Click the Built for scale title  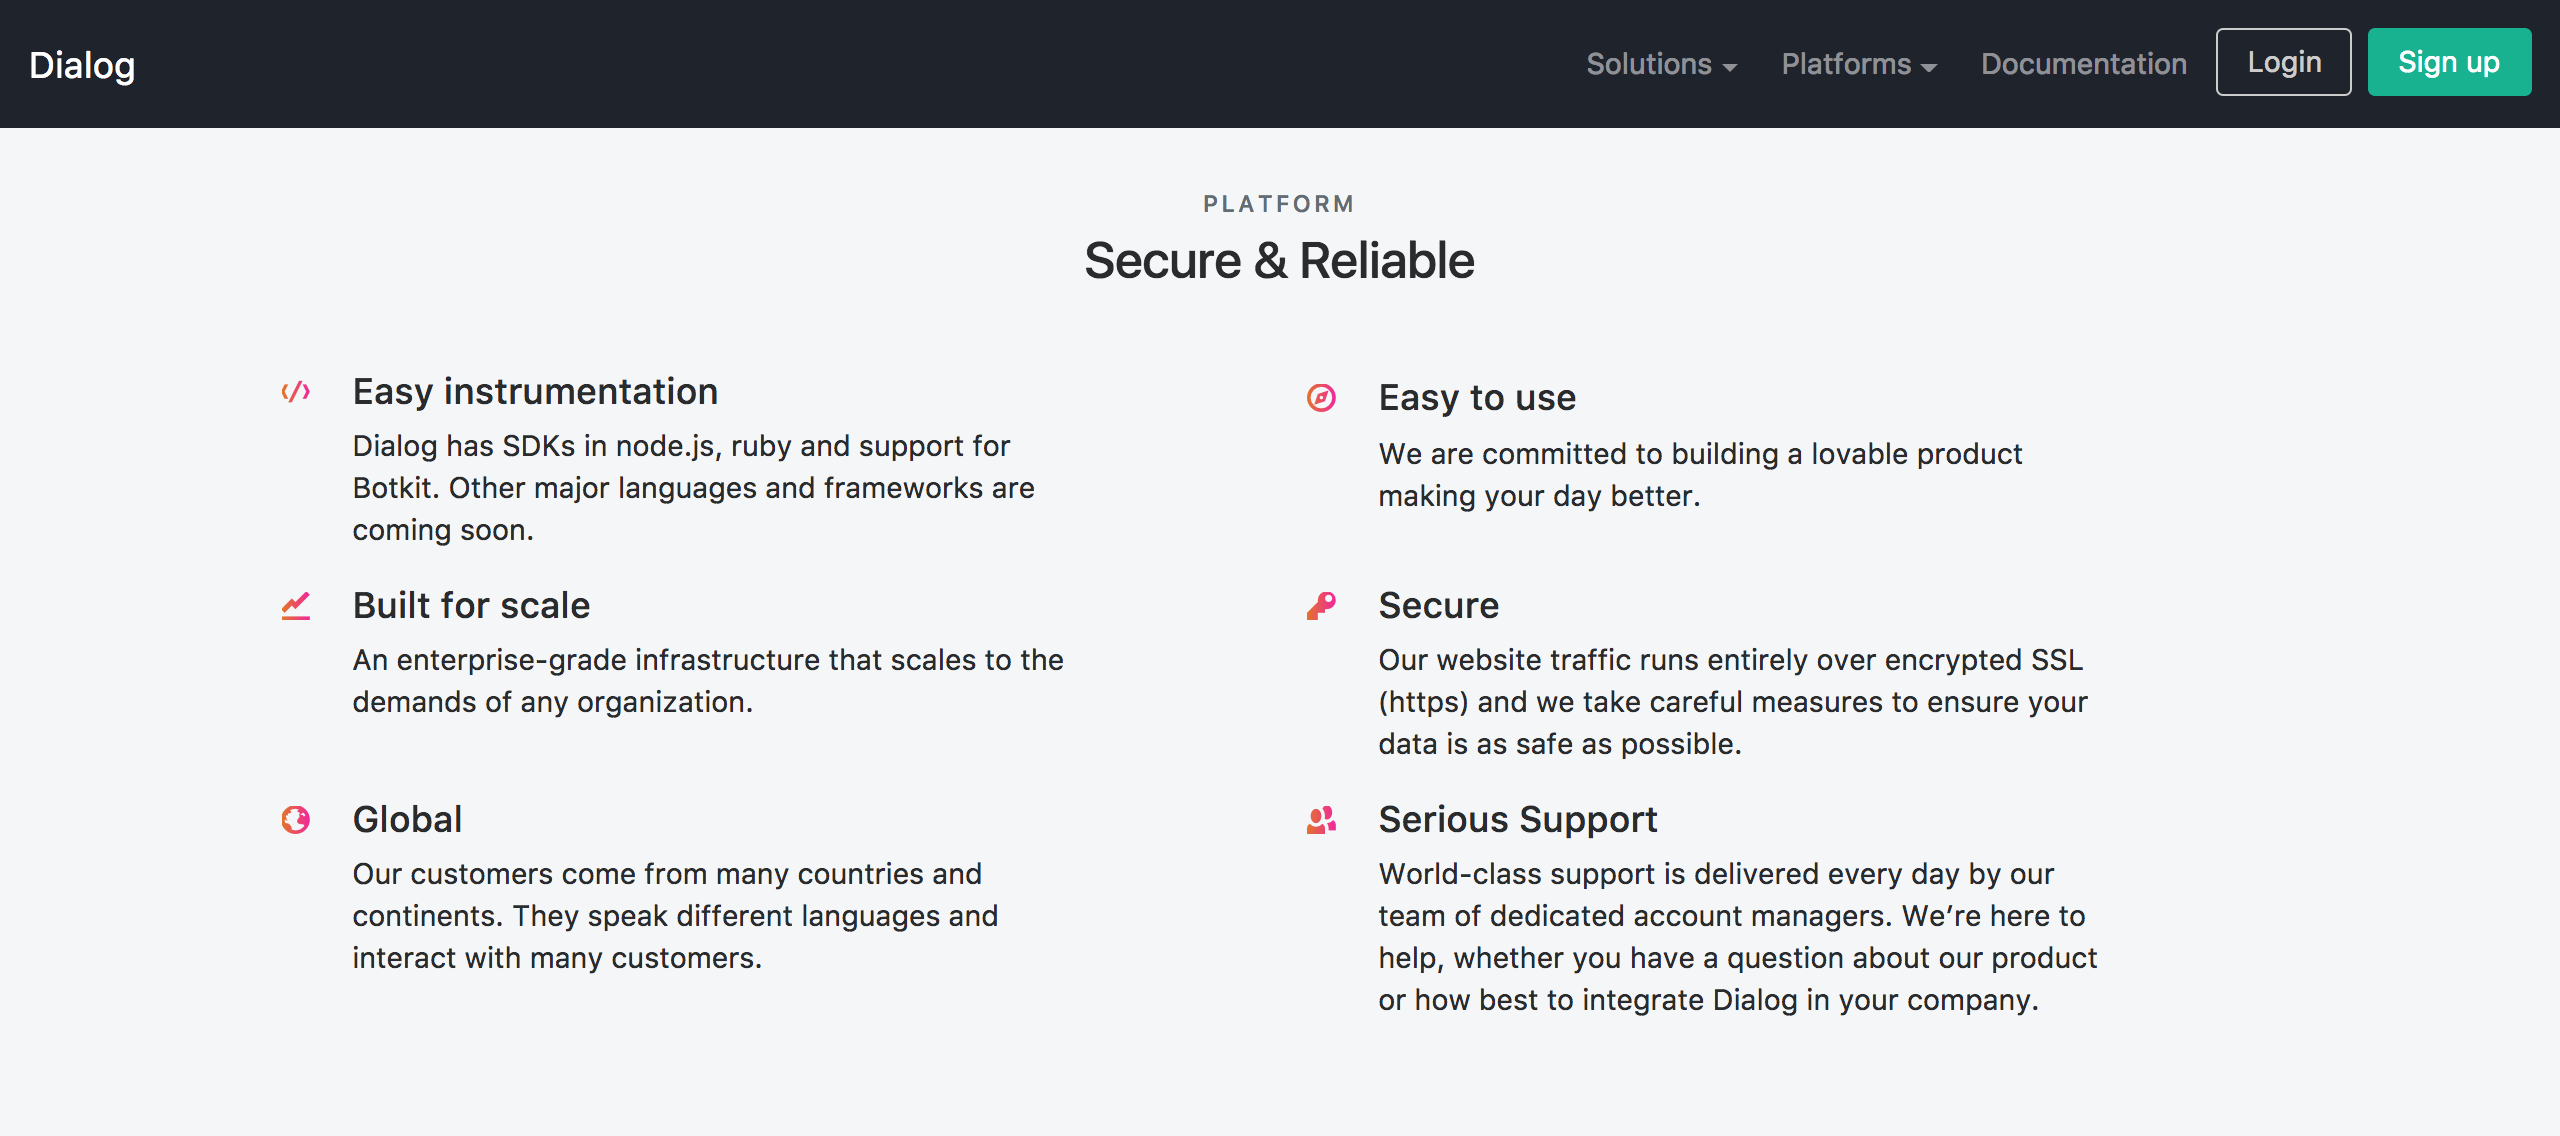(x=471, y=605)
